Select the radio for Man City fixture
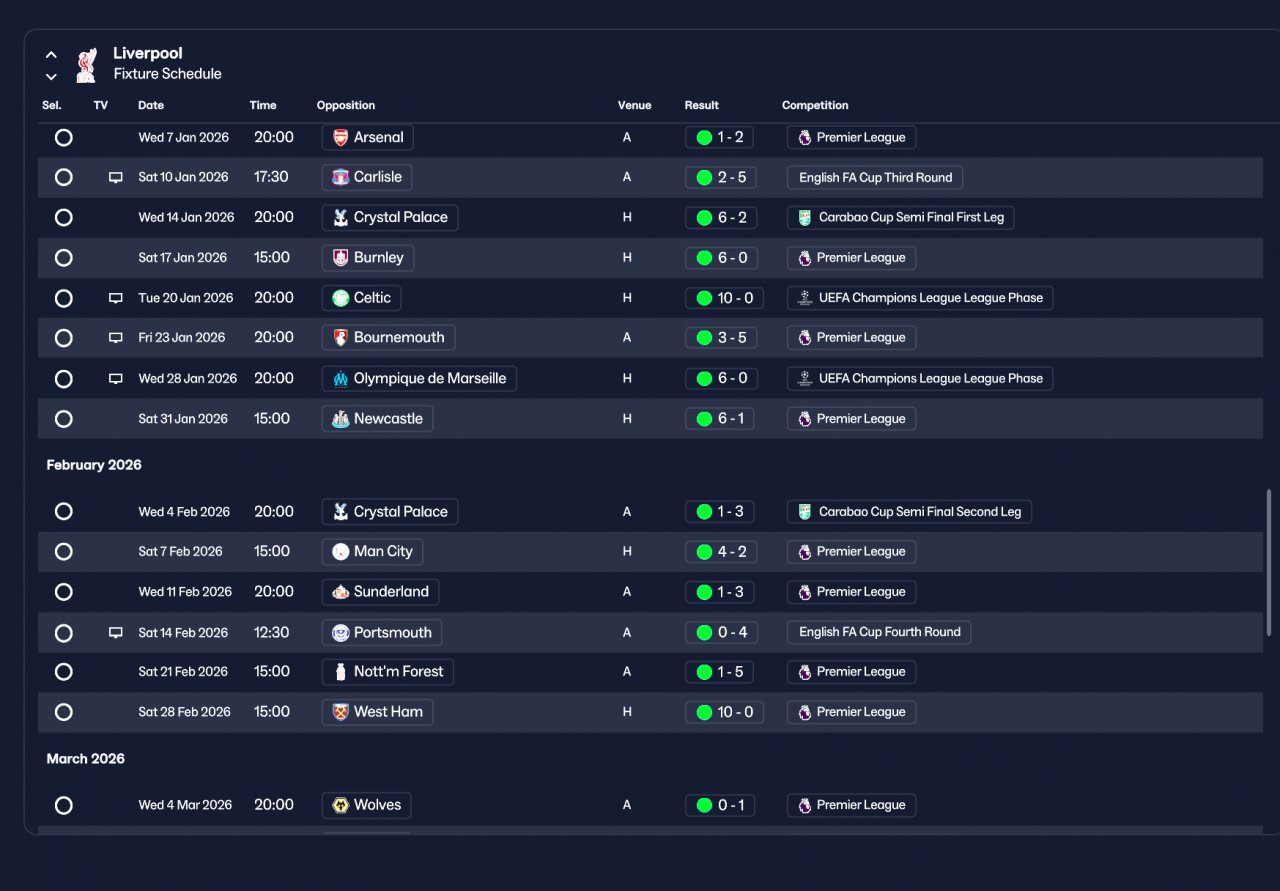 pos(64,552)
